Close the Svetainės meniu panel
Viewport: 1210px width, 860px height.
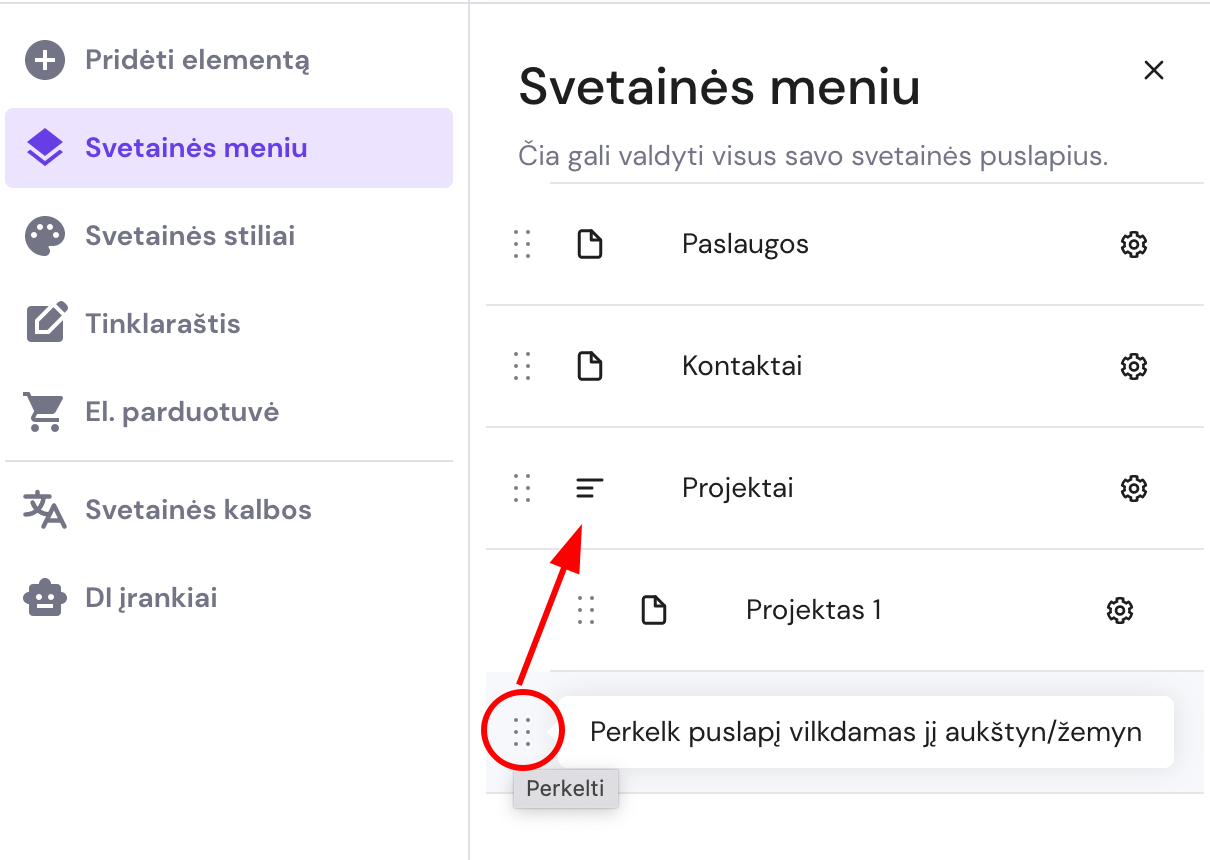(x=1153, y=70)
